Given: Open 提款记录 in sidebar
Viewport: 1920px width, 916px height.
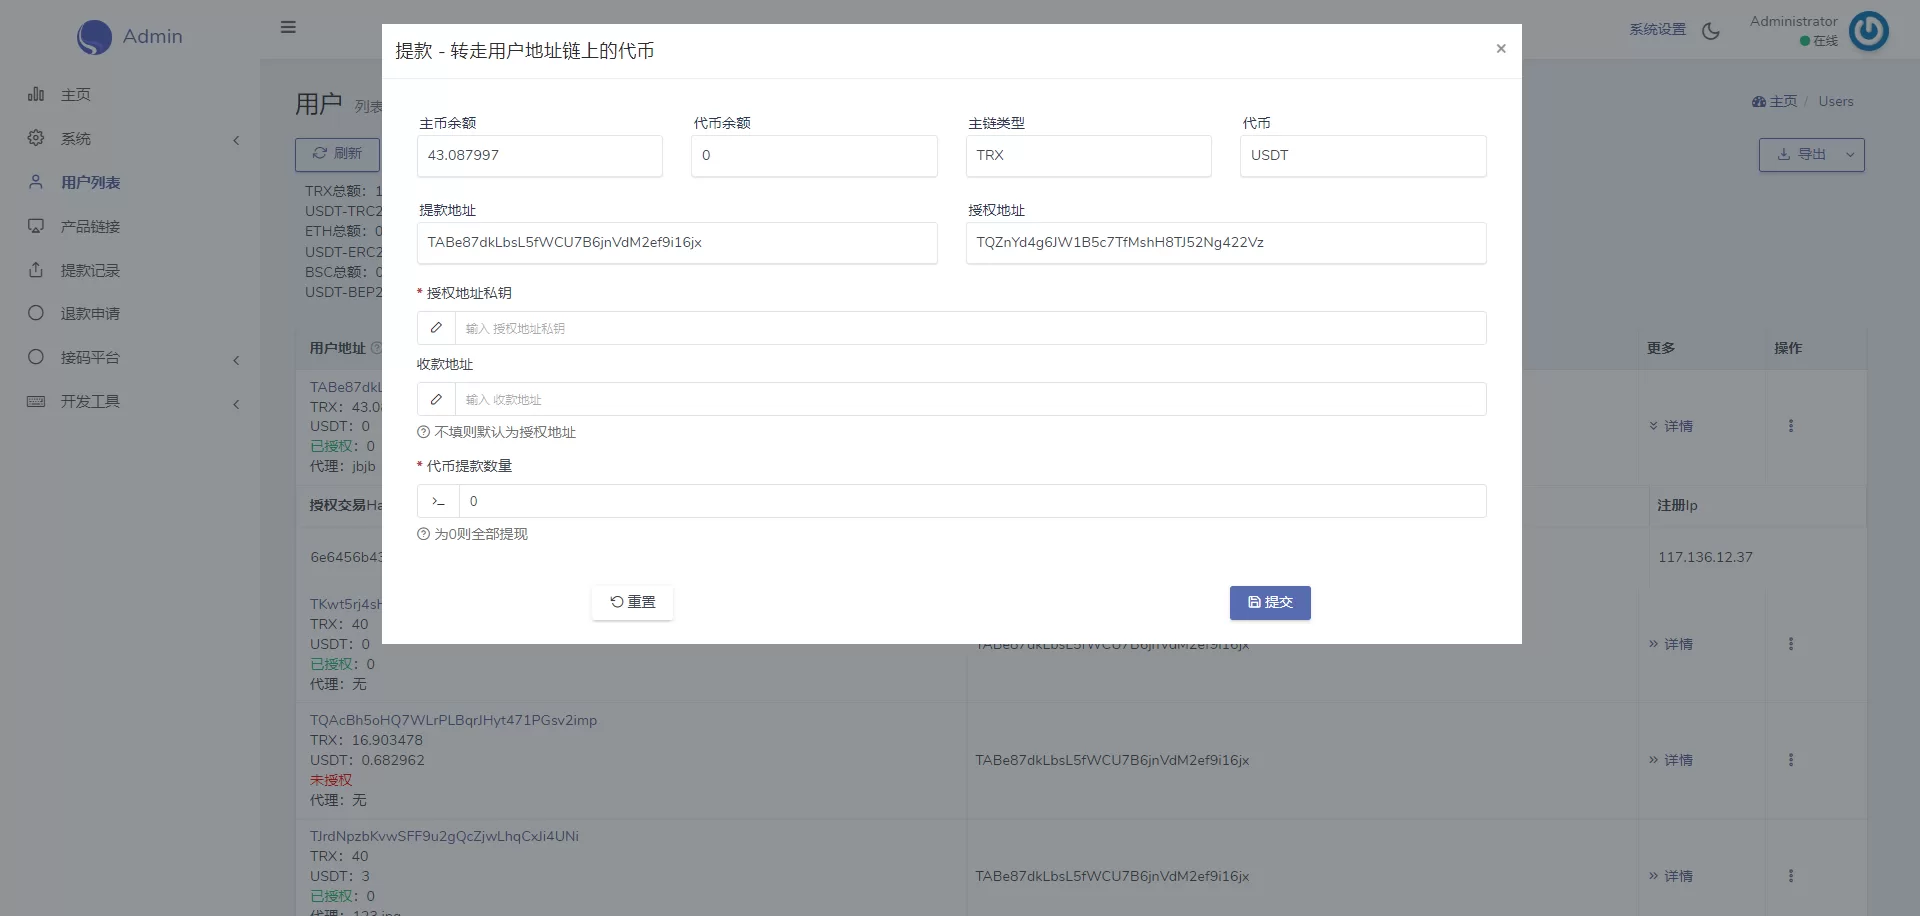Looking at the screenshot, I should coord(90,271).
